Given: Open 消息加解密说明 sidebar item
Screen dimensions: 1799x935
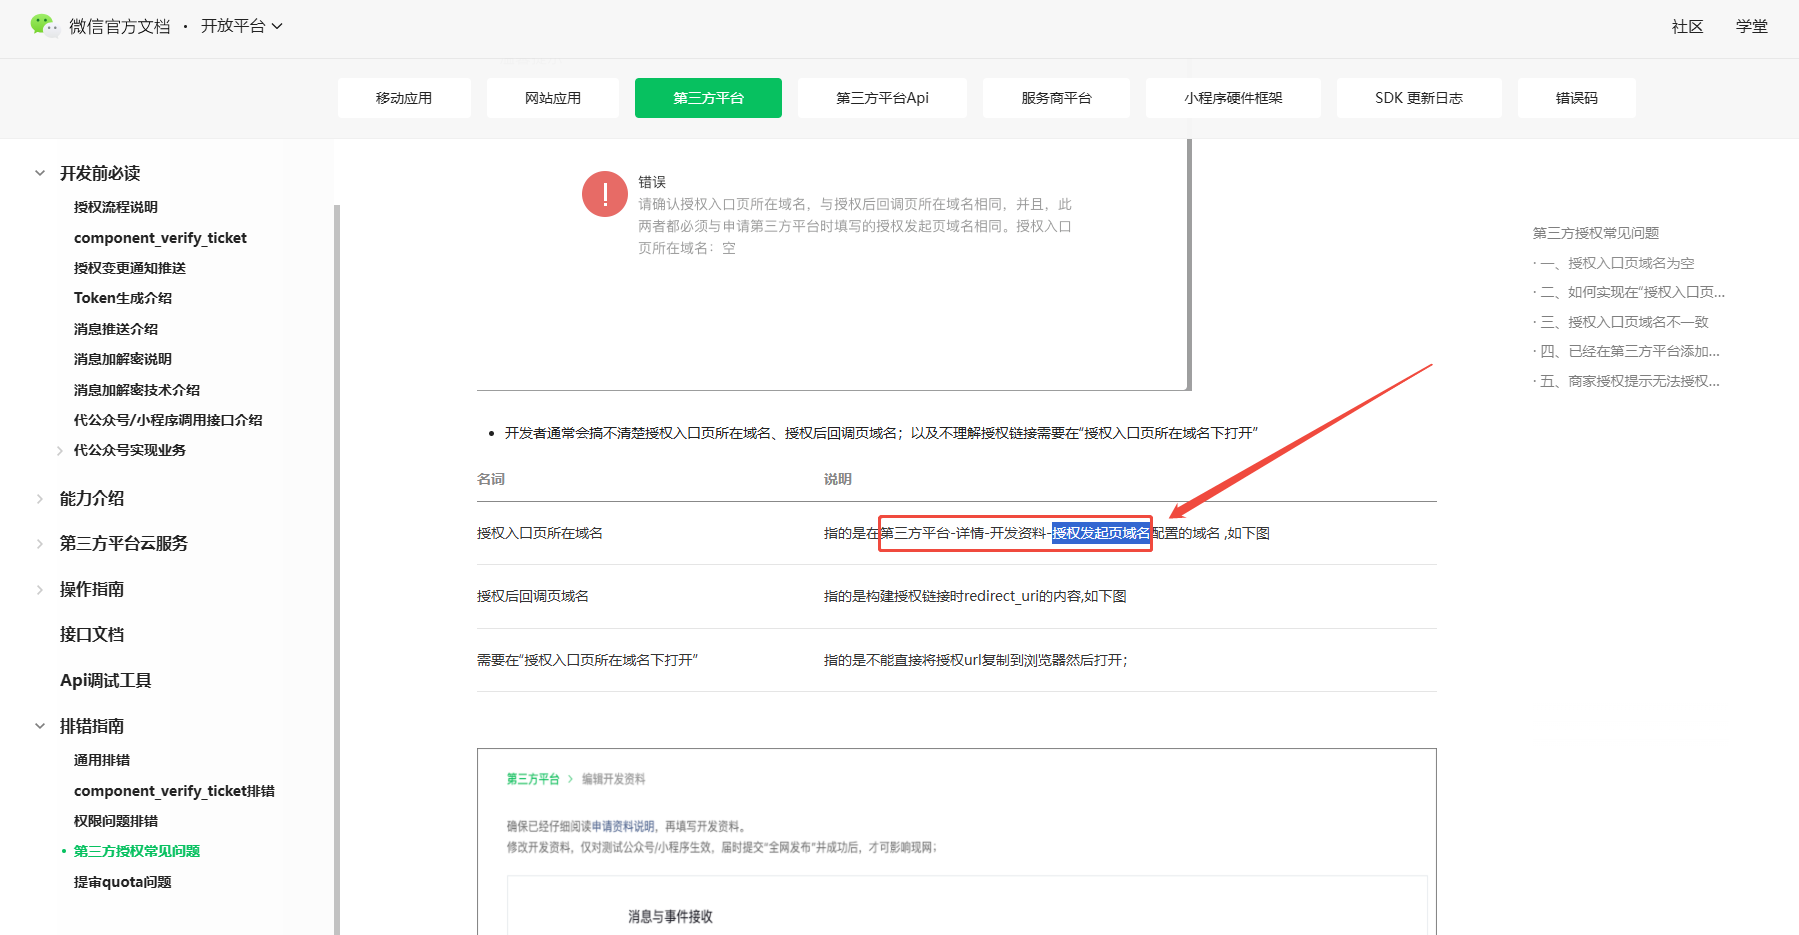Looking at the screenshot, I should click(123, 359).
